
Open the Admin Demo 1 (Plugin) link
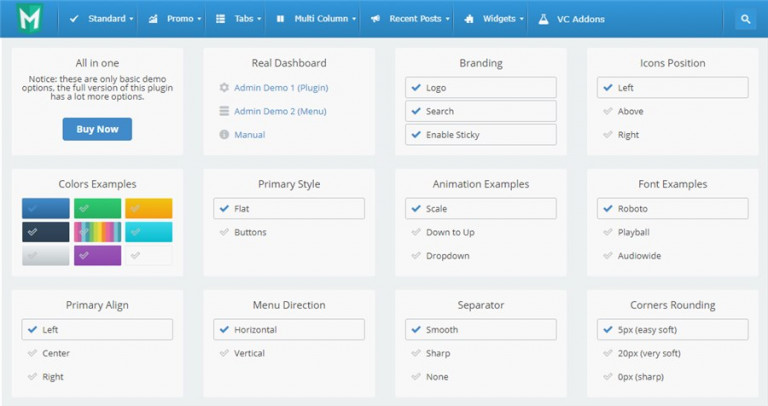pyautogui.click(x=281, y=87)
